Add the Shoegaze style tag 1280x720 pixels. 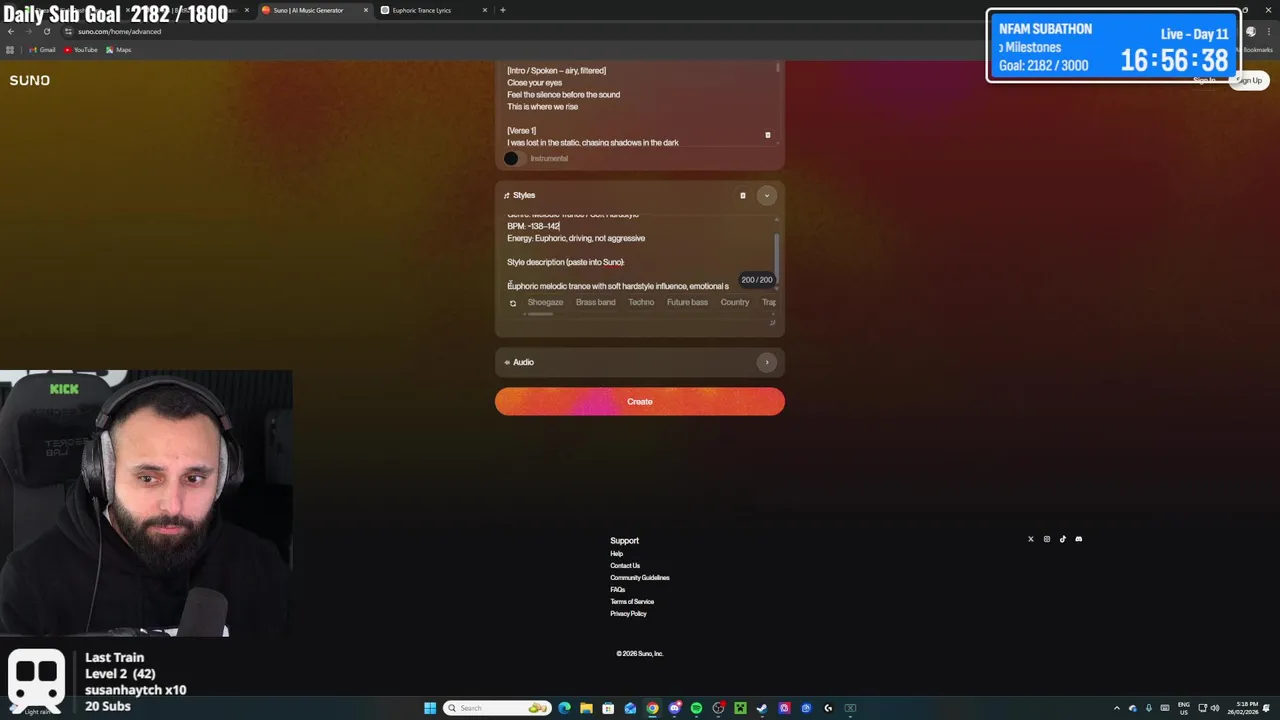(x=545, y=302)
